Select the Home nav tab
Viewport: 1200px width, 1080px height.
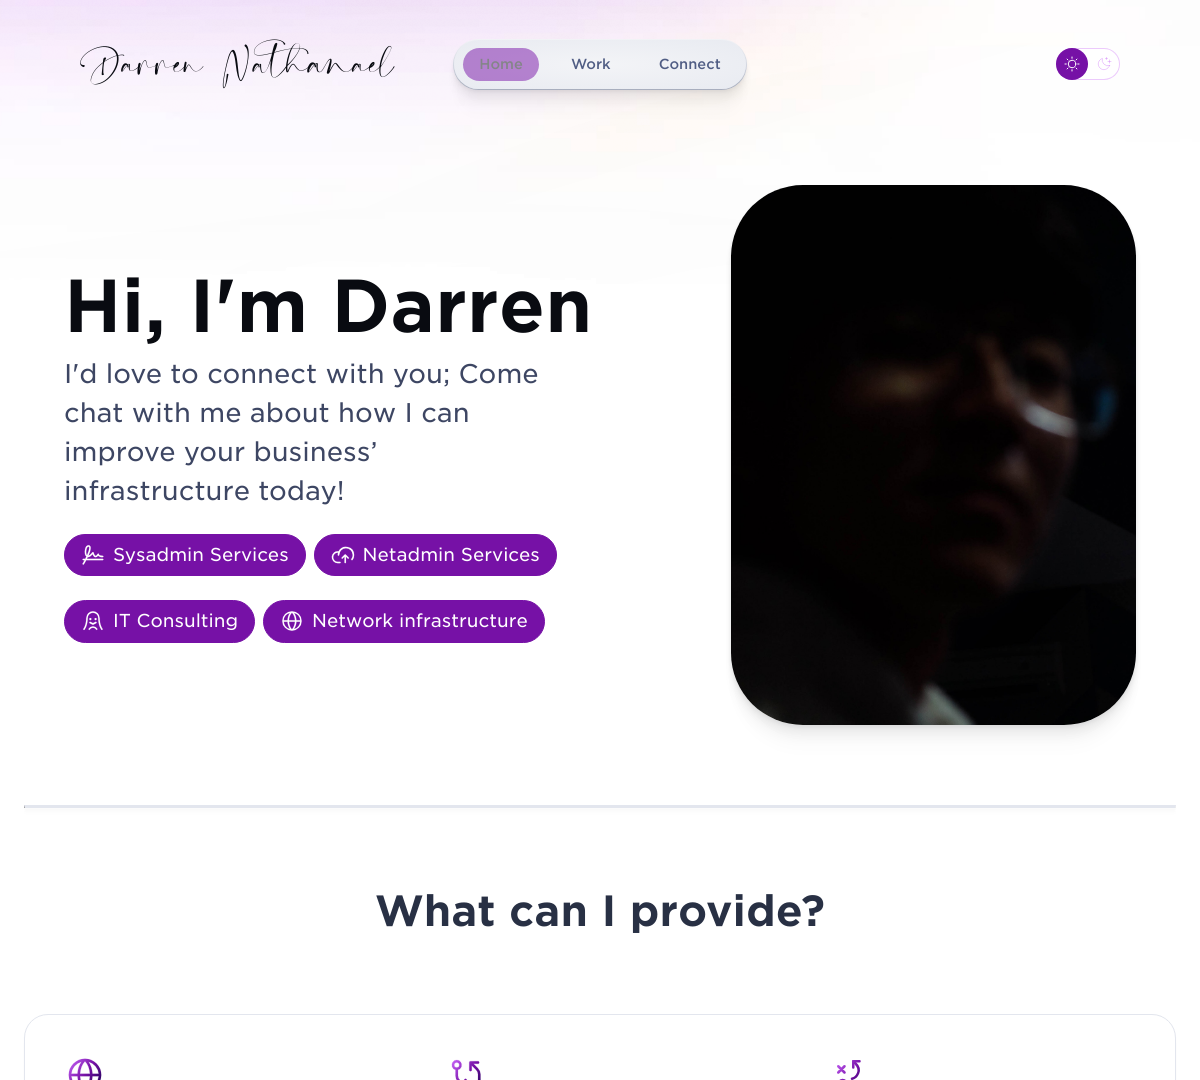(501, 64)
